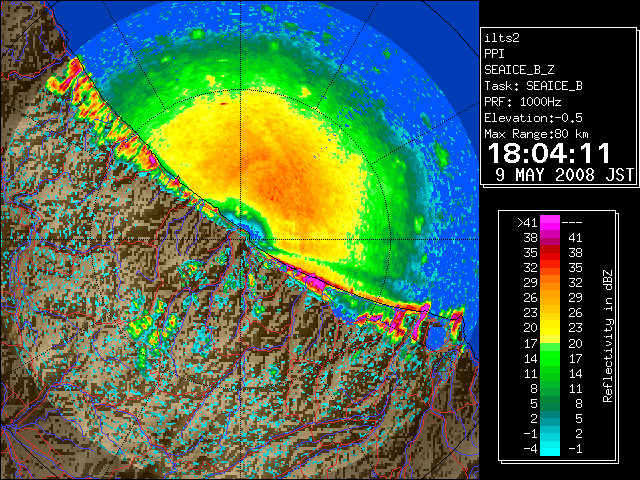640x480 pixels.
Task: Select the date "9 MAY 2008 JST"
Action: (x=565, y=175)
